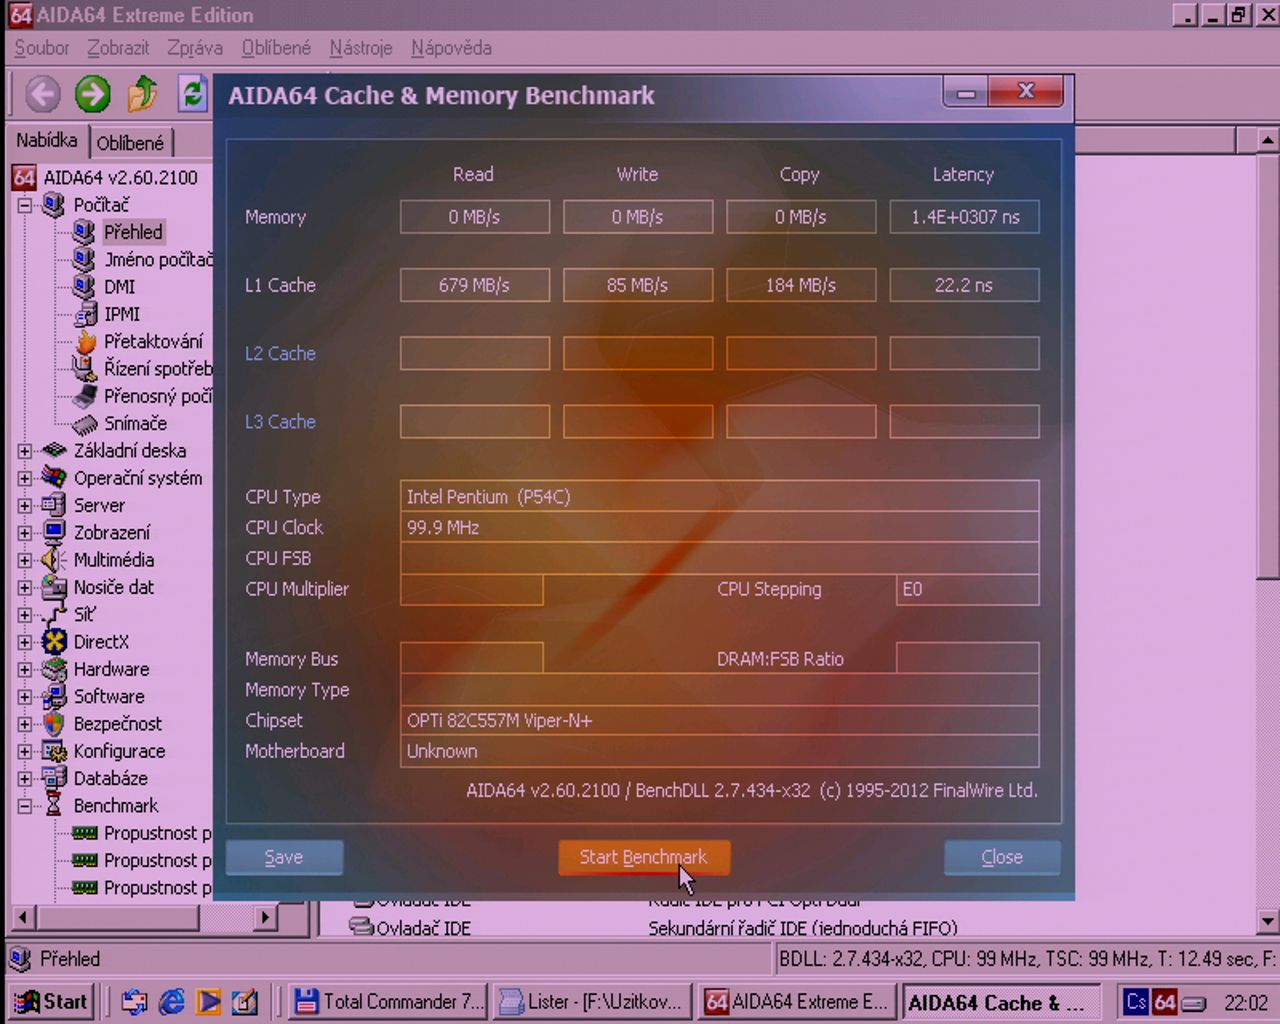Expand the Zobrazení tree node
1280x1024 pixels.
click(25, 533)
